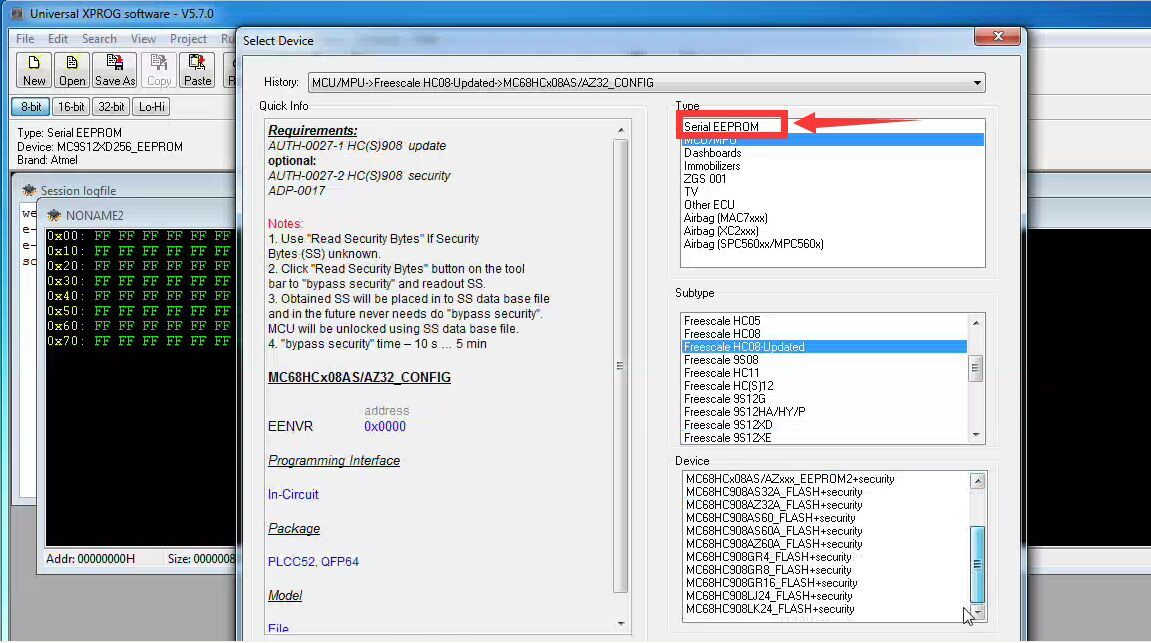Click the Paste toolbar icon
The image size is (1151, 643).
coord(198,70)
